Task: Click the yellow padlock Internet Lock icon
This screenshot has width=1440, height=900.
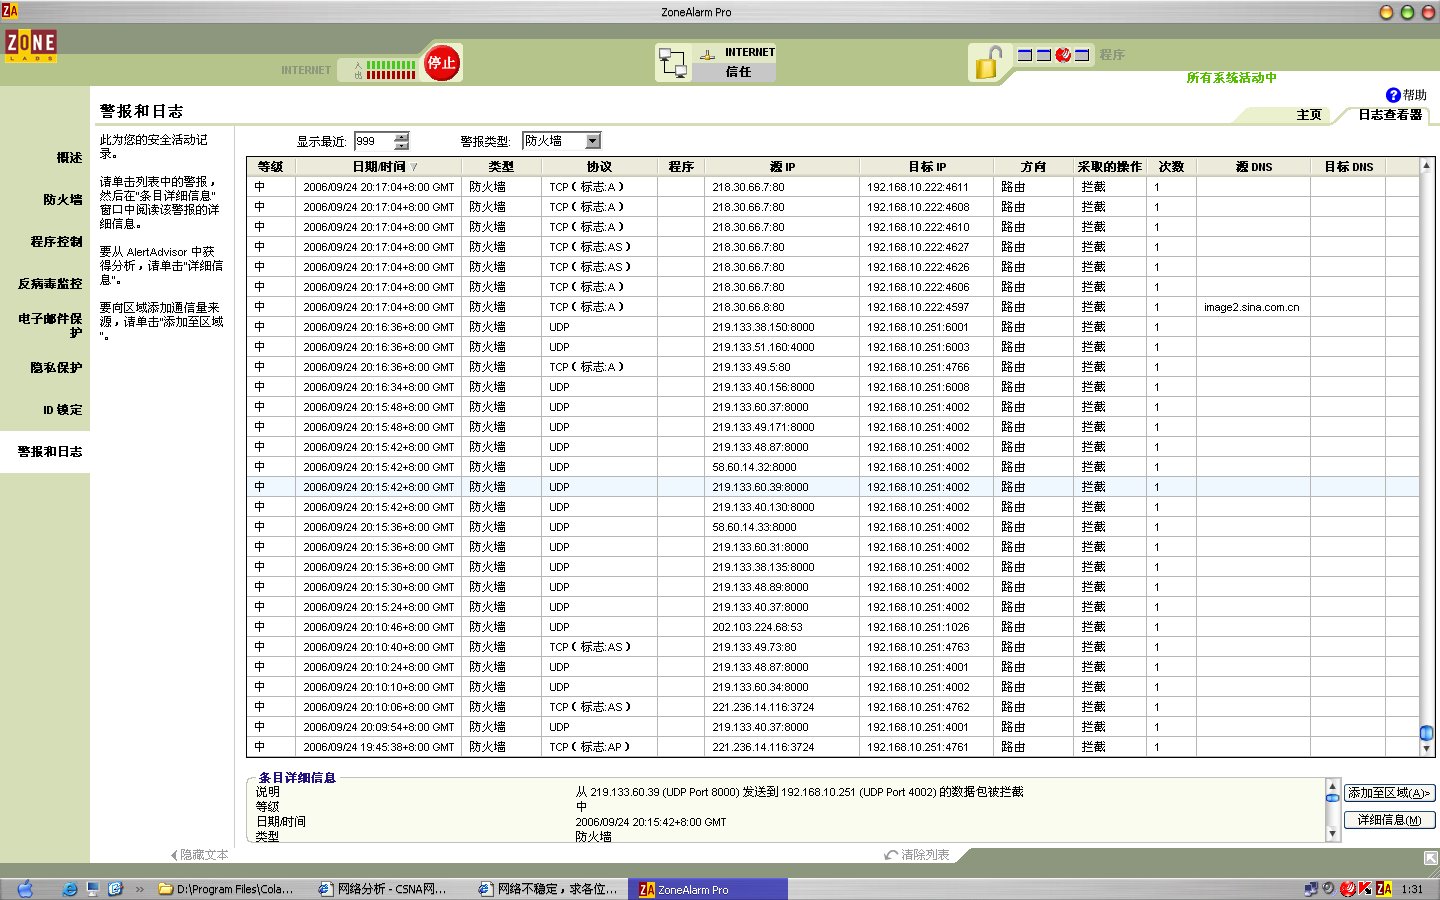Action: coord(987,63)
